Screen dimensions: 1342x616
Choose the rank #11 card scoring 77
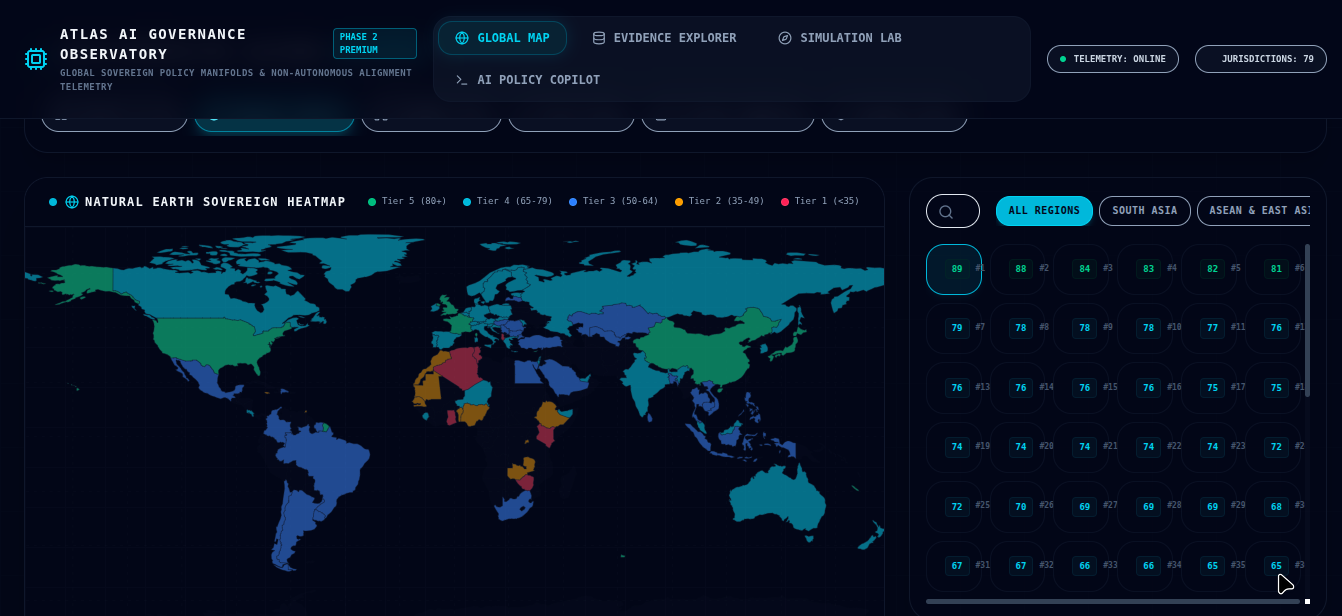click(1210, 328)
